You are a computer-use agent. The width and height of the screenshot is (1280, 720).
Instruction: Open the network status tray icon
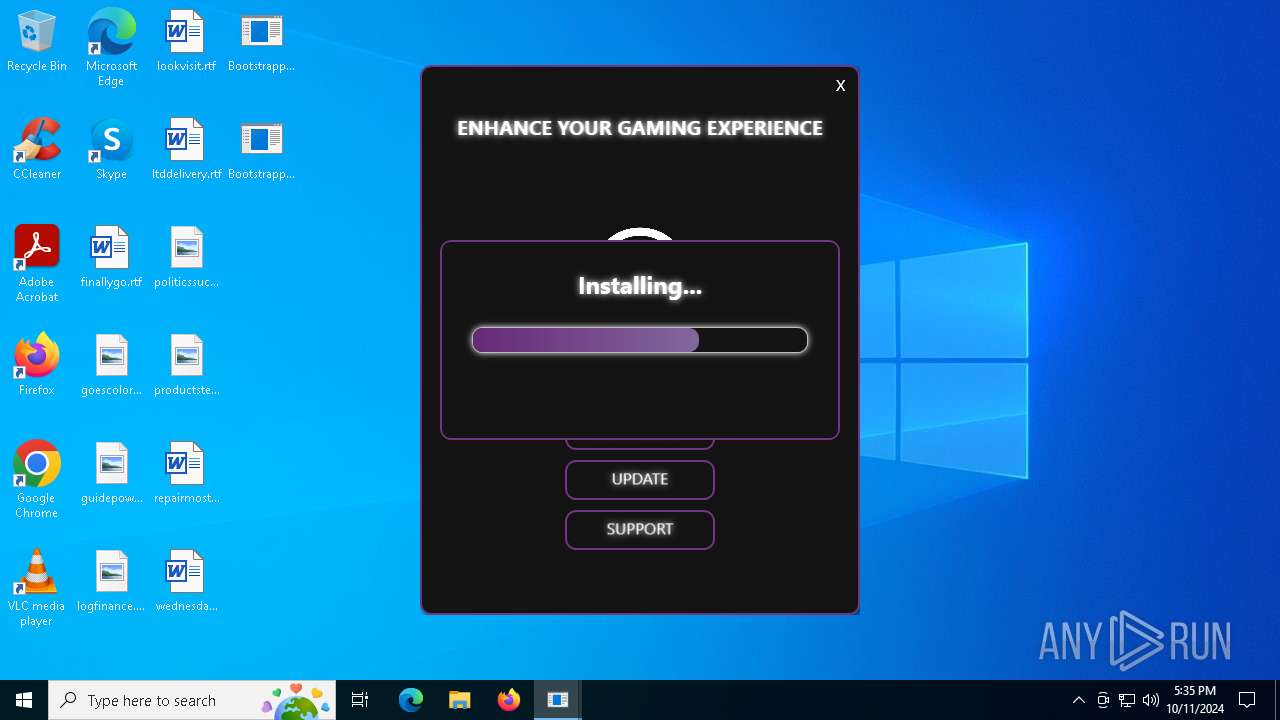[x=1127, y=700]
